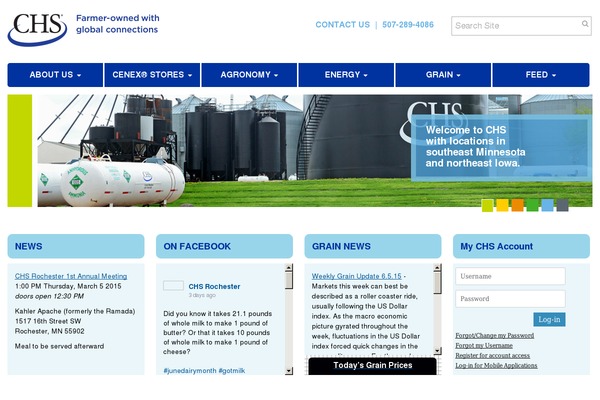This screenshot has height=400, width=600.
Task: Expand the Agronomy menu
Action: [x=249, y=75]
